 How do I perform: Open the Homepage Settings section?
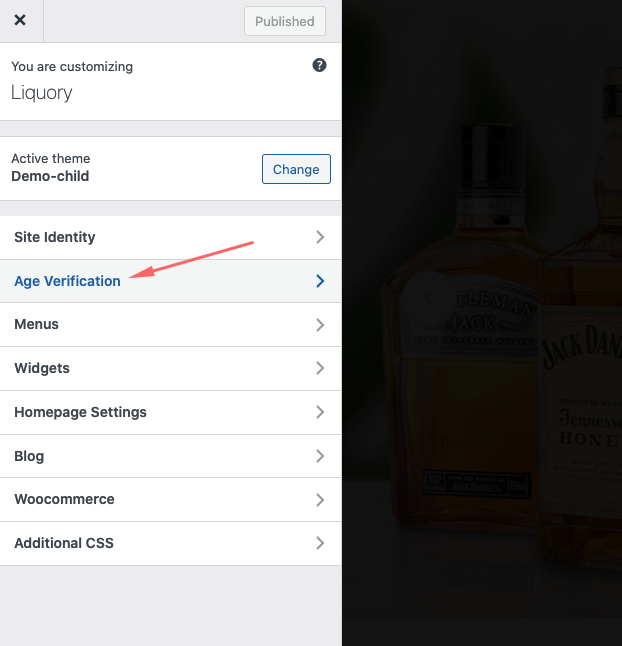[x=80, y=412]
